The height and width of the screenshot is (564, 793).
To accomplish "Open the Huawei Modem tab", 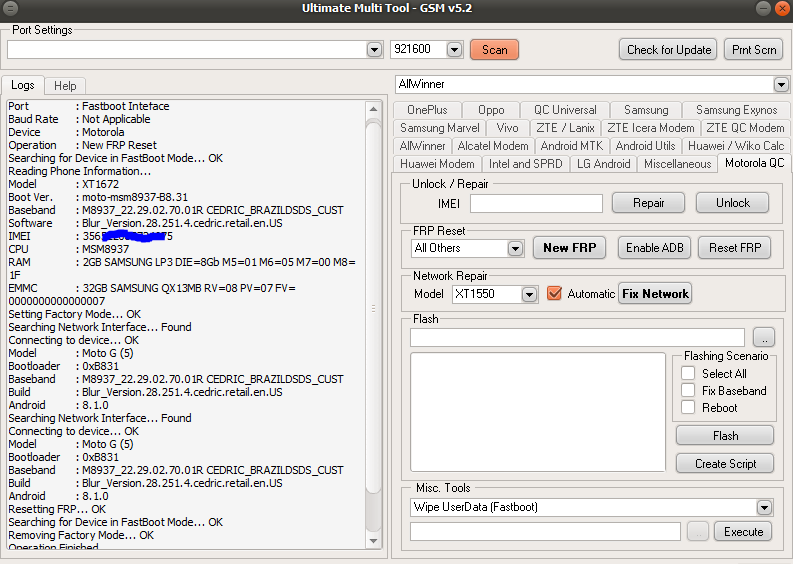I will tap(437, 164).
